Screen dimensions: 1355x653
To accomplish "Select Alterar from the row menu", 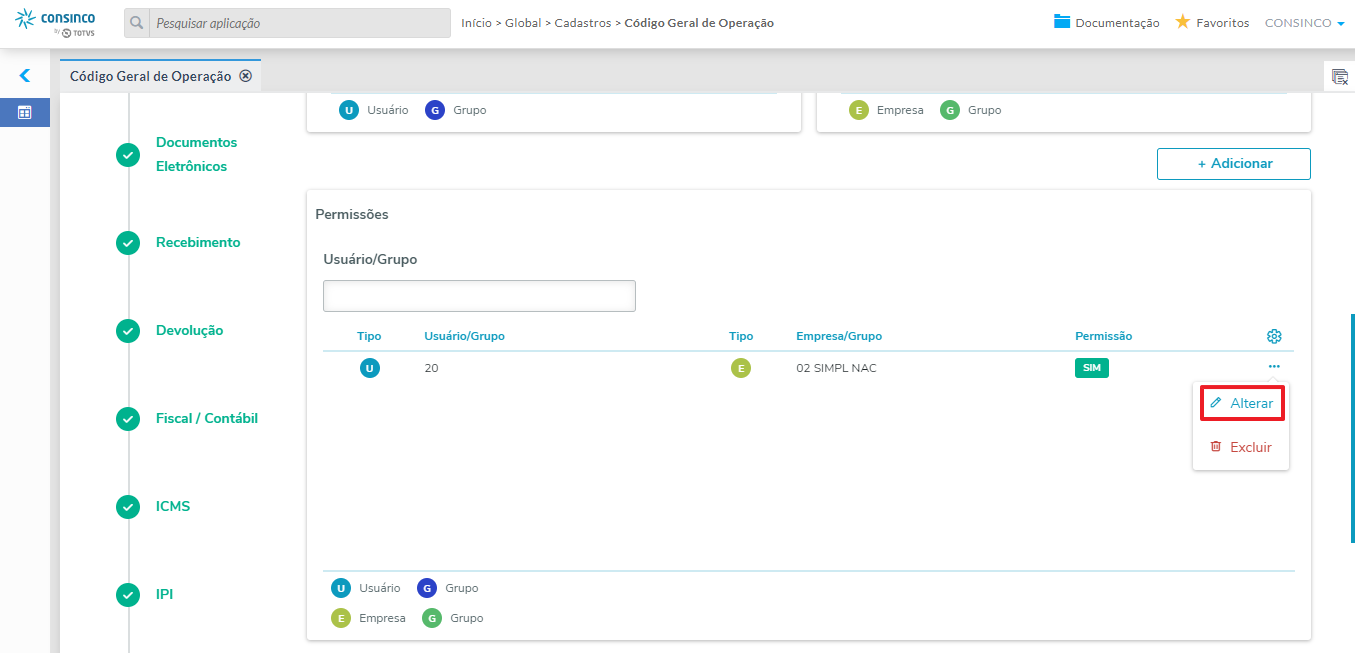I will [1241, 403].
